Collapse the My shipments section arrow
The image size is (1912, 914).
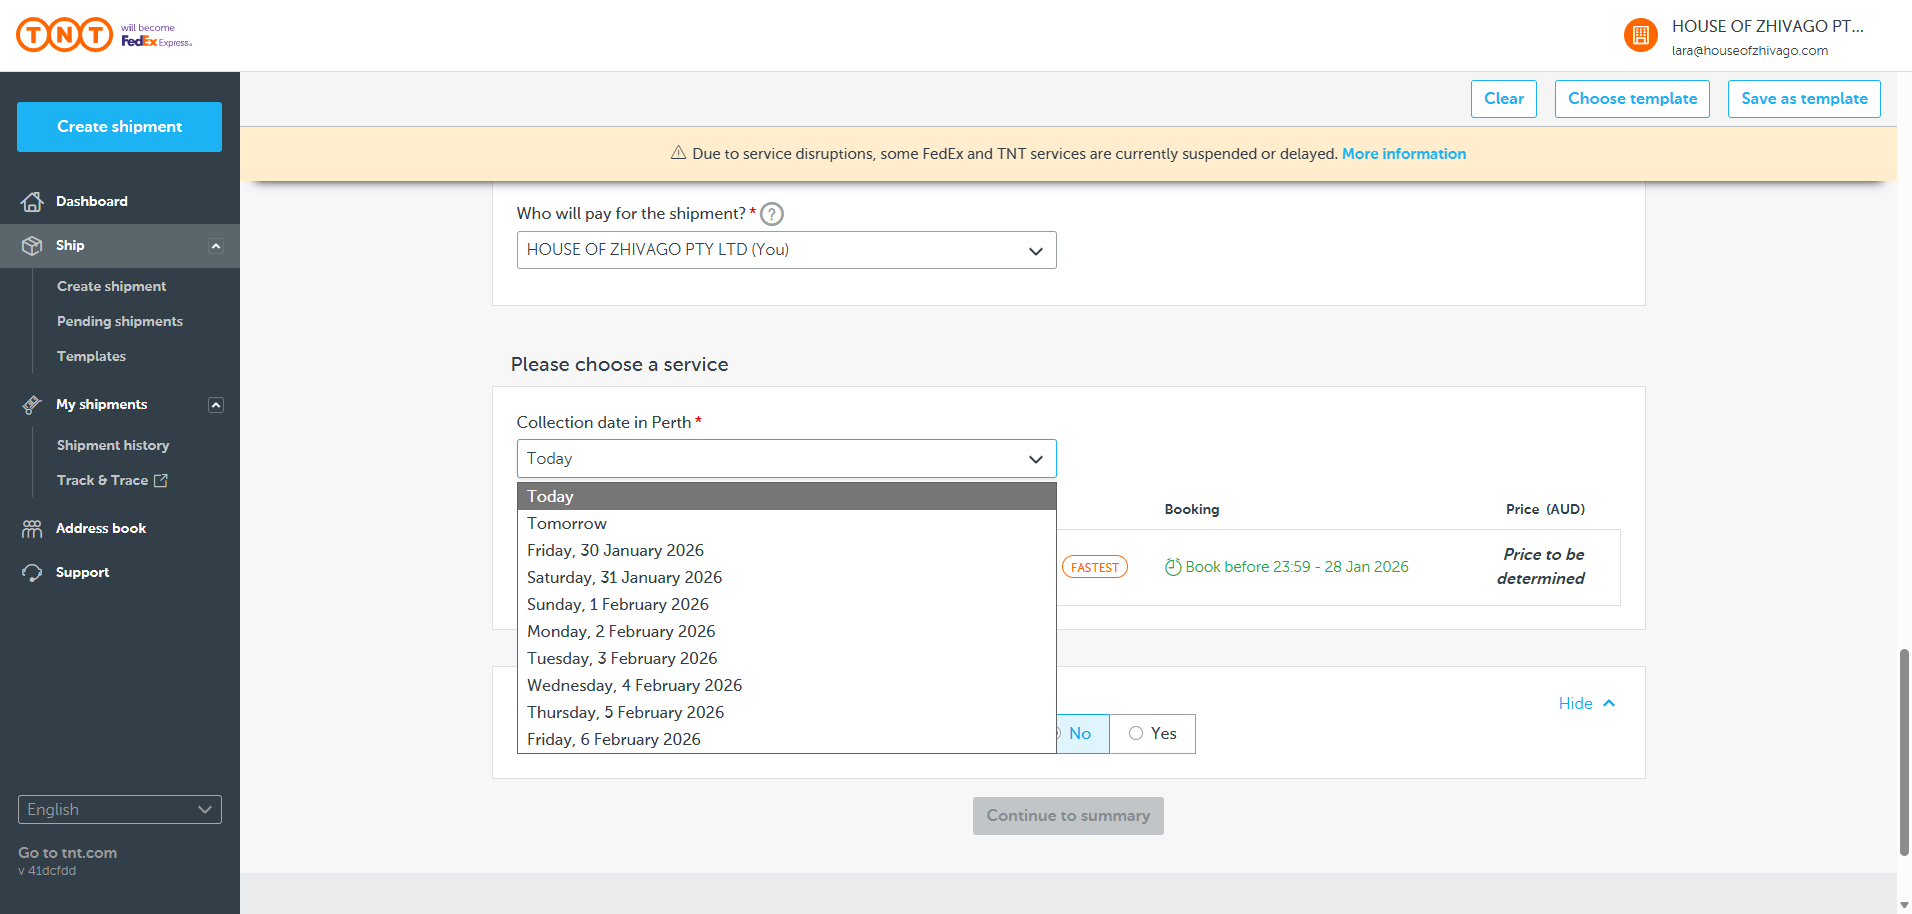coord(215,405)
